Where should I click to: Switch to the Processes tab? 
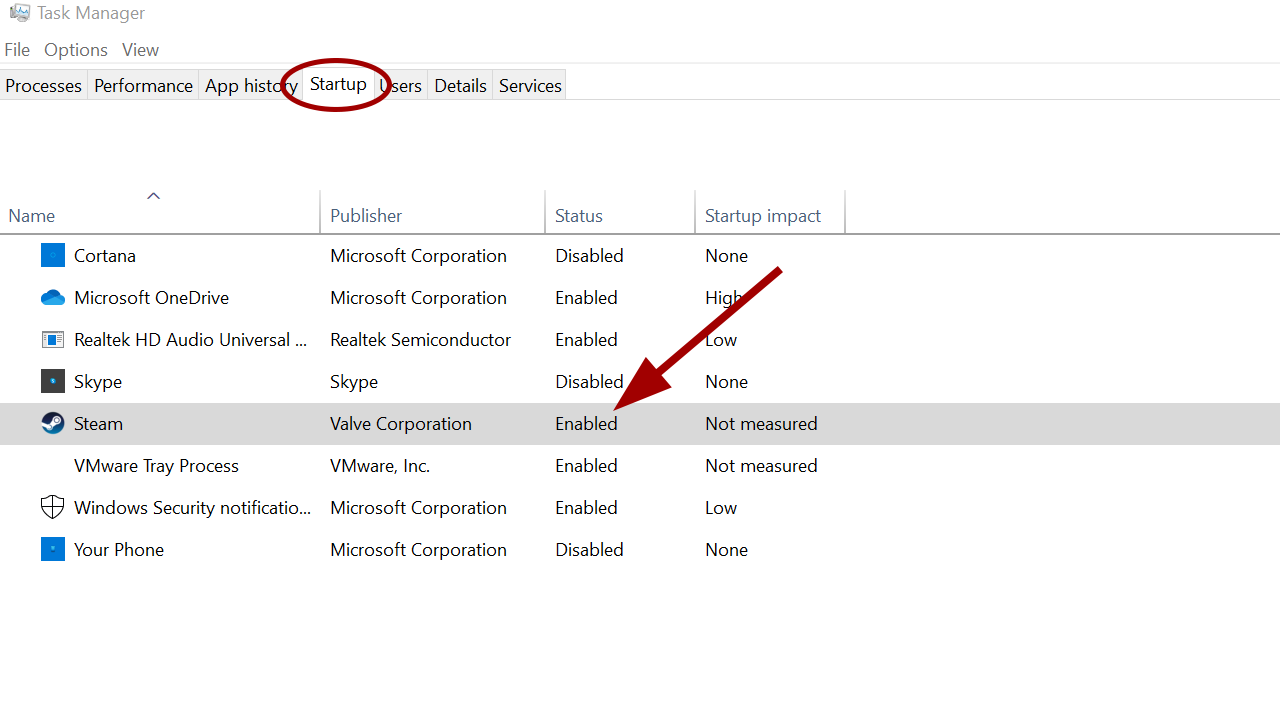pyautogui.click(x=44, y=86)
